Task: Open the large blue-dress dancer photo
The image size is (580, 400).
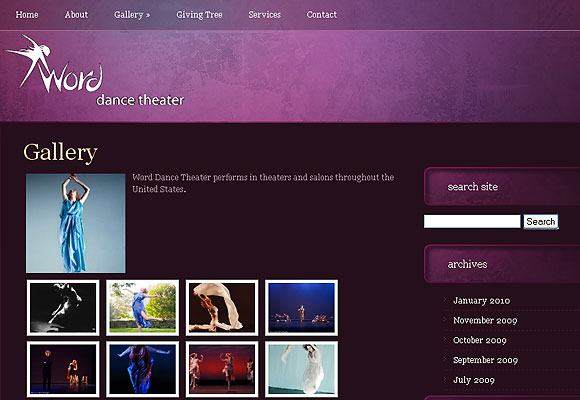Action: 75,223
